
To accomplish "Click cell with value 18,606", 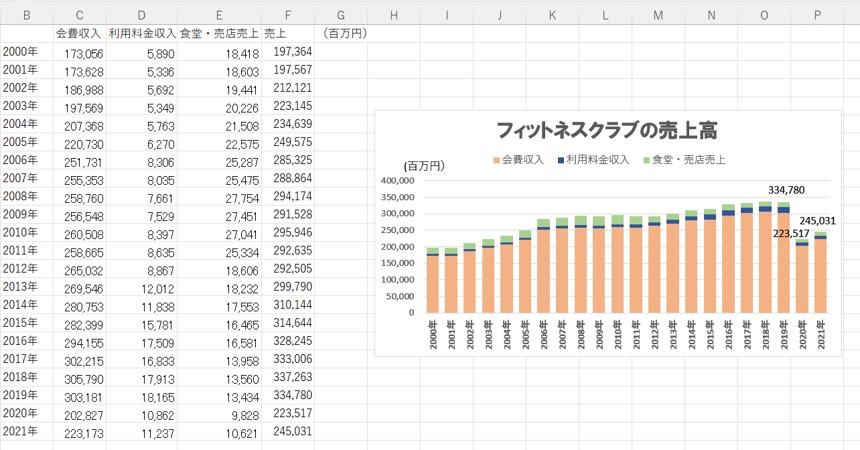I will coord(219,271).
